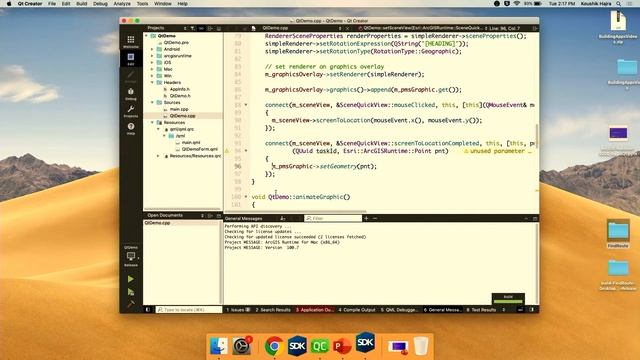Open Chrome from the Dock
Viewport: 640px width, 360px height.
pos(274,346)
